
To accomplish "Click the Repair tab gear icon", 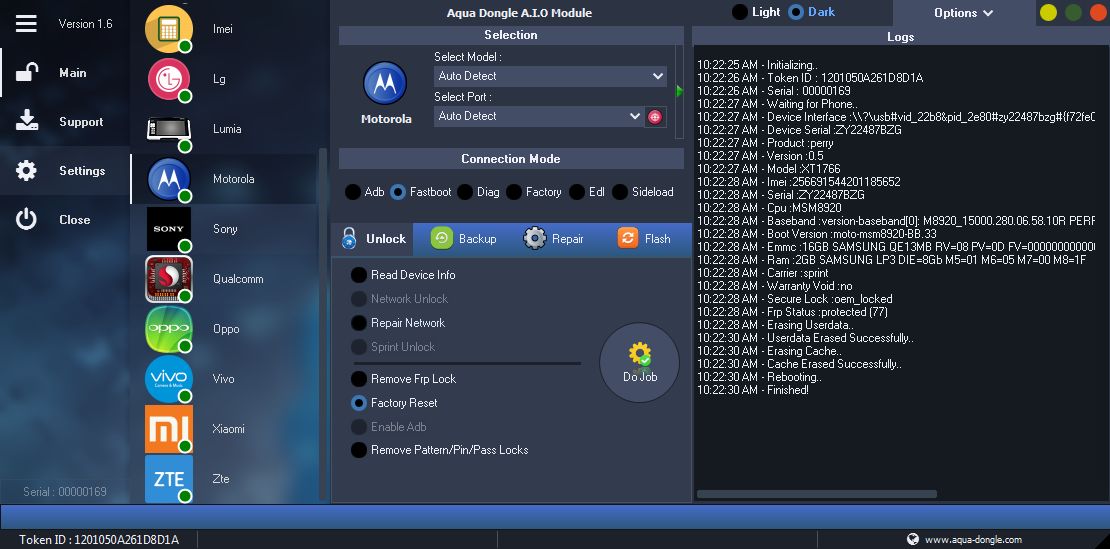I will [x=534, y=238].
